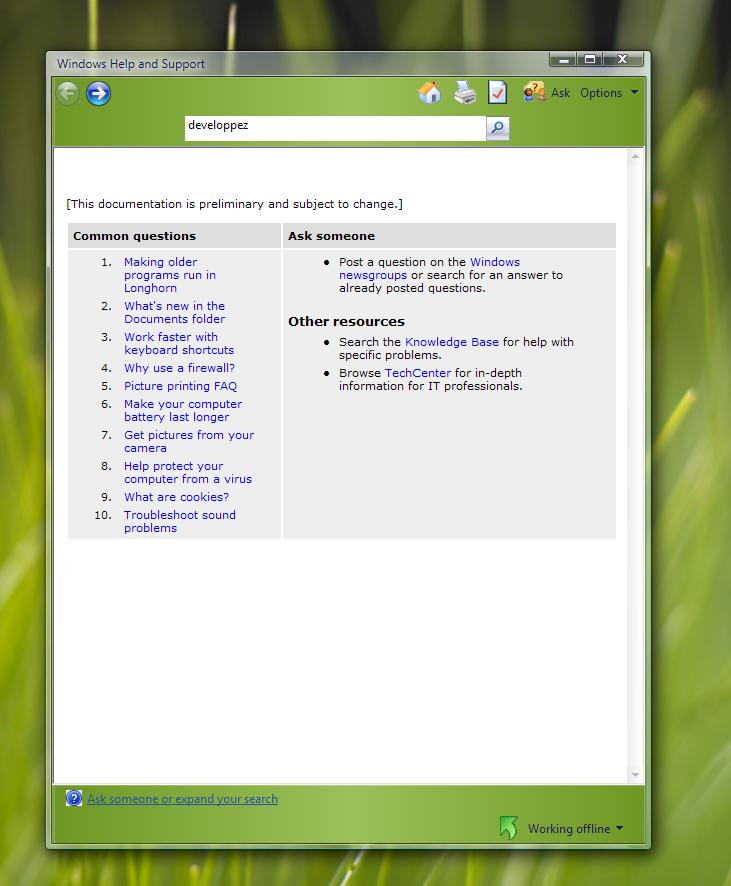Click the scrollbar down arrow
The height and width of the screenshot is (886, 731).
pyautogui.click(x=635, y=775)
